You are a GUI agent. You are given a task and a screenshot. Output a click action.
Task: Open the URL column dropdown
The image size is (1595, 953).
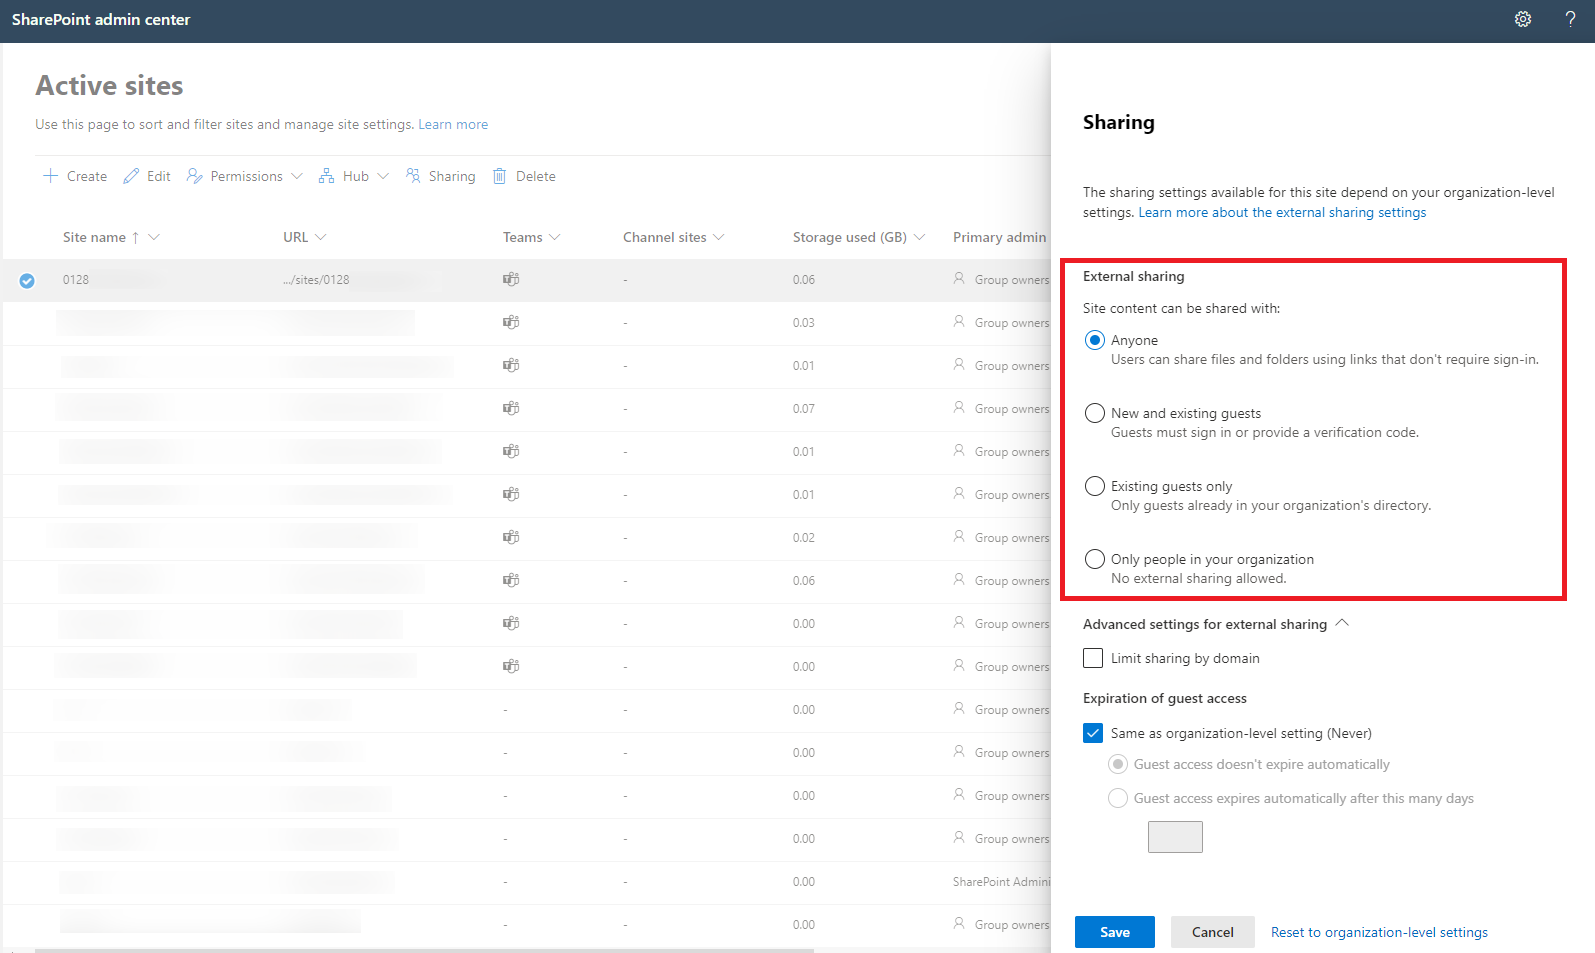[321, 237]
